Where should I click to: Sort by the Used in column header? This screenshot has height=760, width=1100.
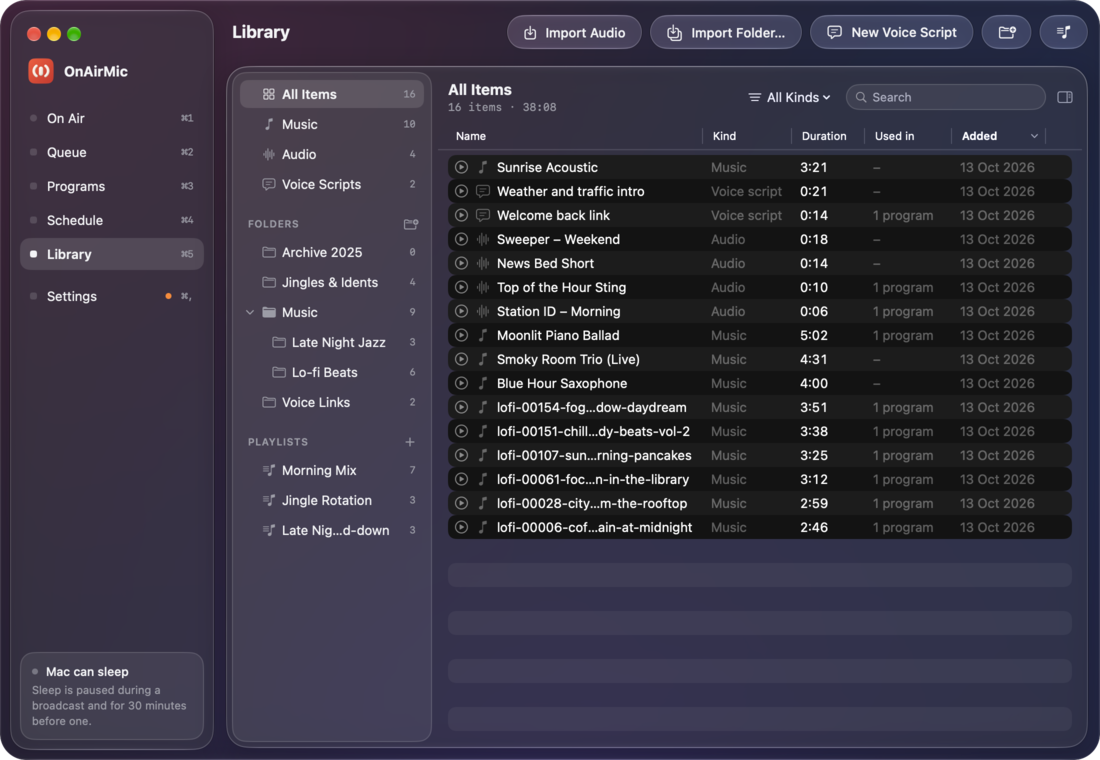(x=894, y=136)
